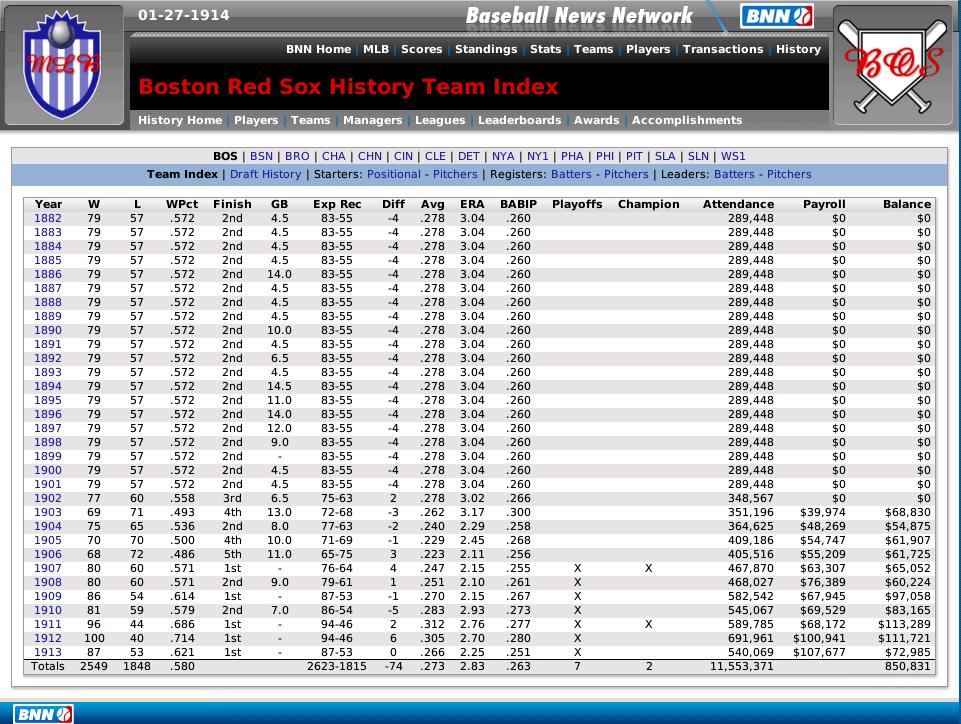961x724 pixels.
Task: Open Standings in the top menu
Action: 485,49
